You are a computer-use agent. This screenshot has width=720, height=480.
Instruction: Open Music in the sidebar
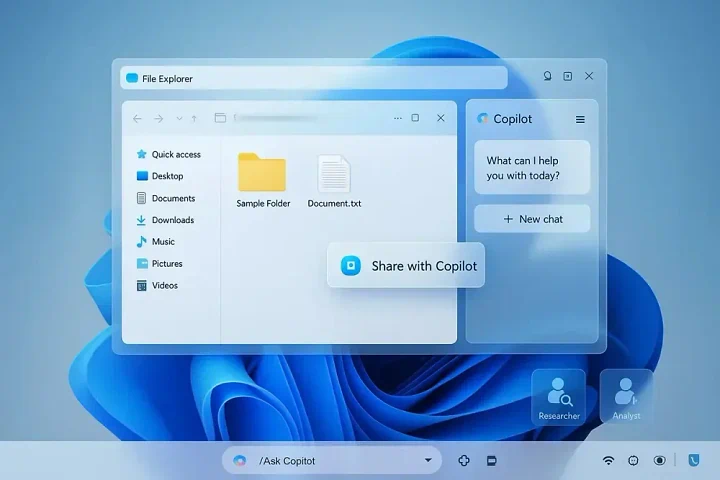(156, 242)
